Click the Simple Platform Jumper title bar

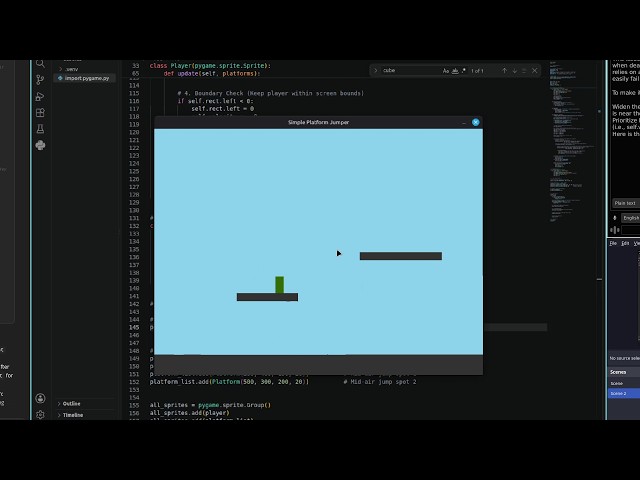pos(318,122)
